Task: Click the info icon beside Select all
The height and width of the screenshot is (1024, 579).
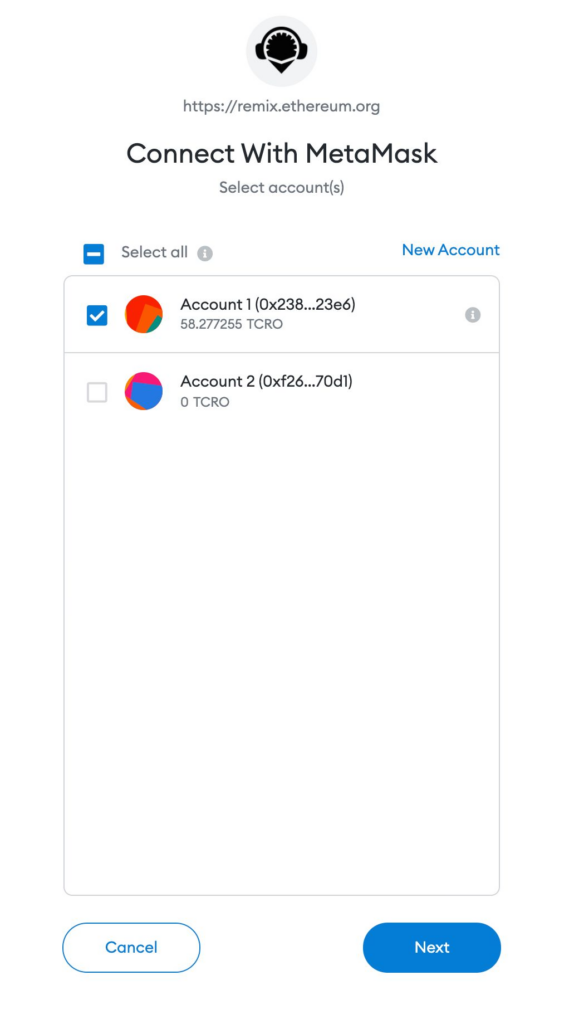Action: (x=205, y=253)
